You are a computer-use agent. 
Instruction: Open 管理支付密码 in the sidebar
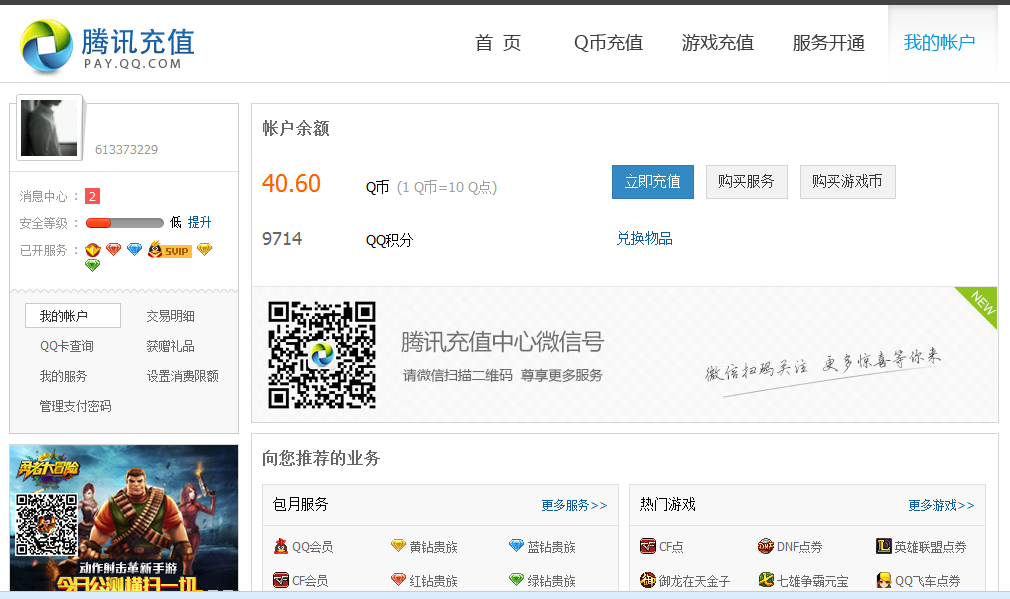click(75, 406)
